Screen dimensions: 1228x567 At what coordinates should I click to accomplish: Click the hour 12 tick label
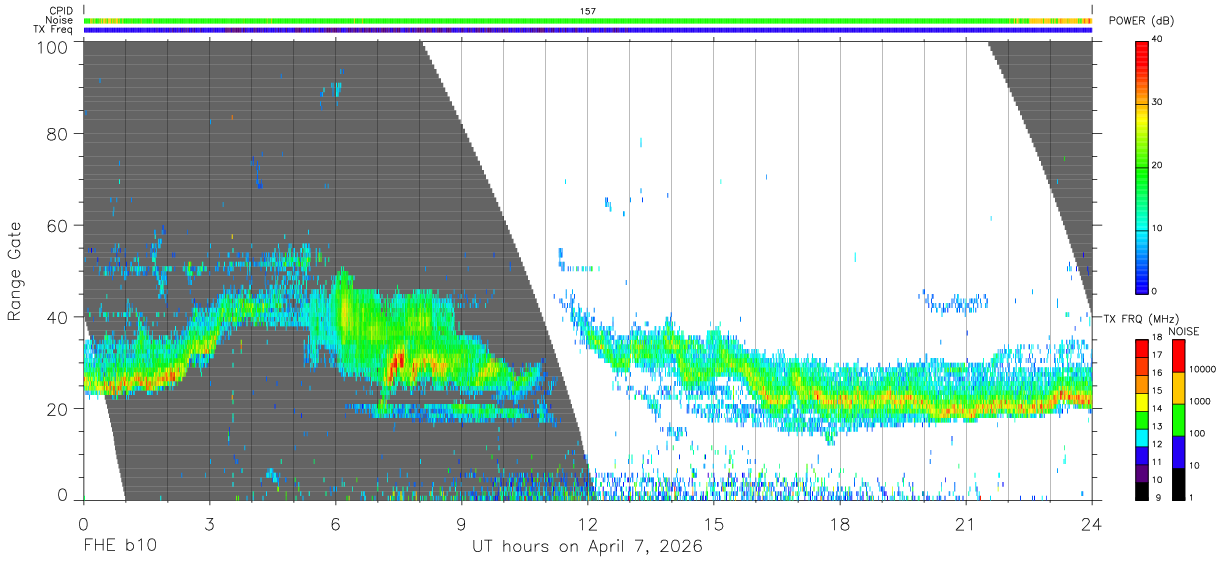coord(587,524)
